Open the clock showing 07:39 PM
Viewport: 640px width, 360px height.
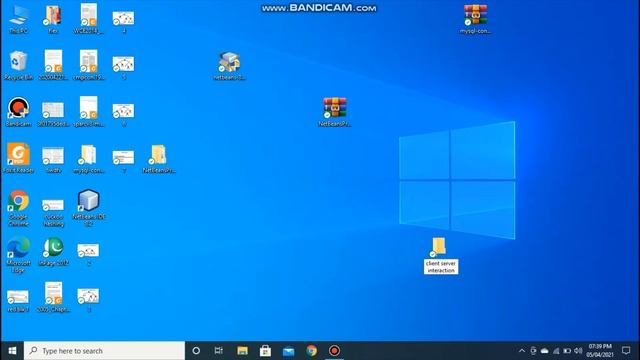click(x=600, y=351)
